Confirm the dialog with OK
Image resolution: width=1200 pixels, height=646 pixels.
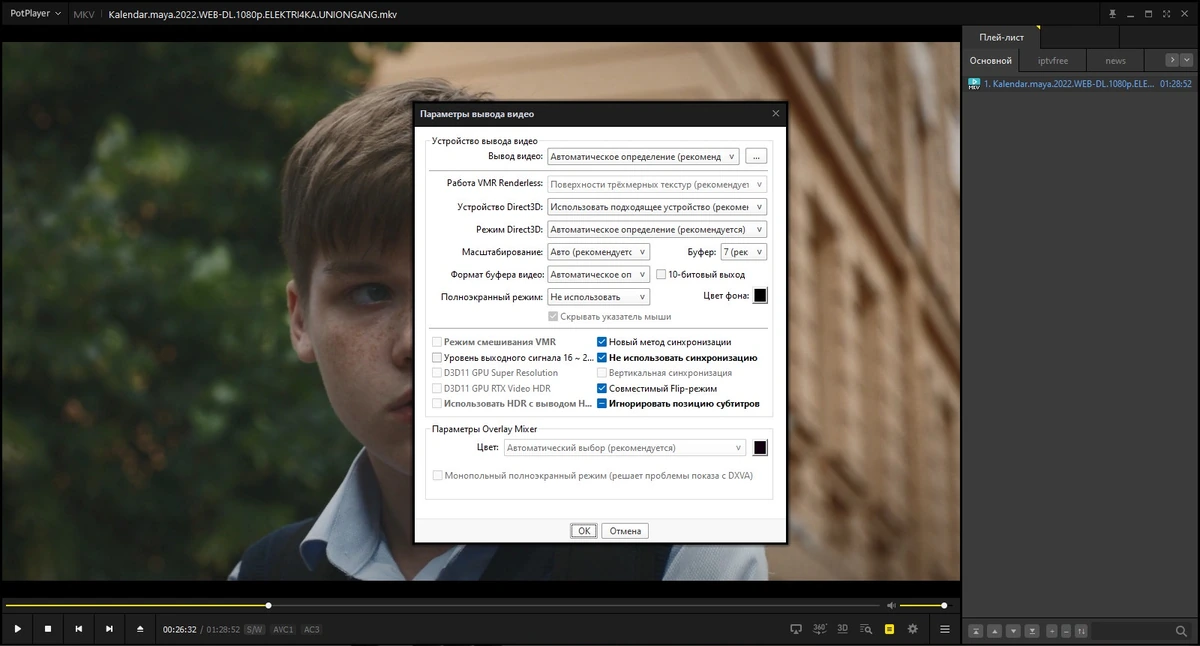[584, 531]
